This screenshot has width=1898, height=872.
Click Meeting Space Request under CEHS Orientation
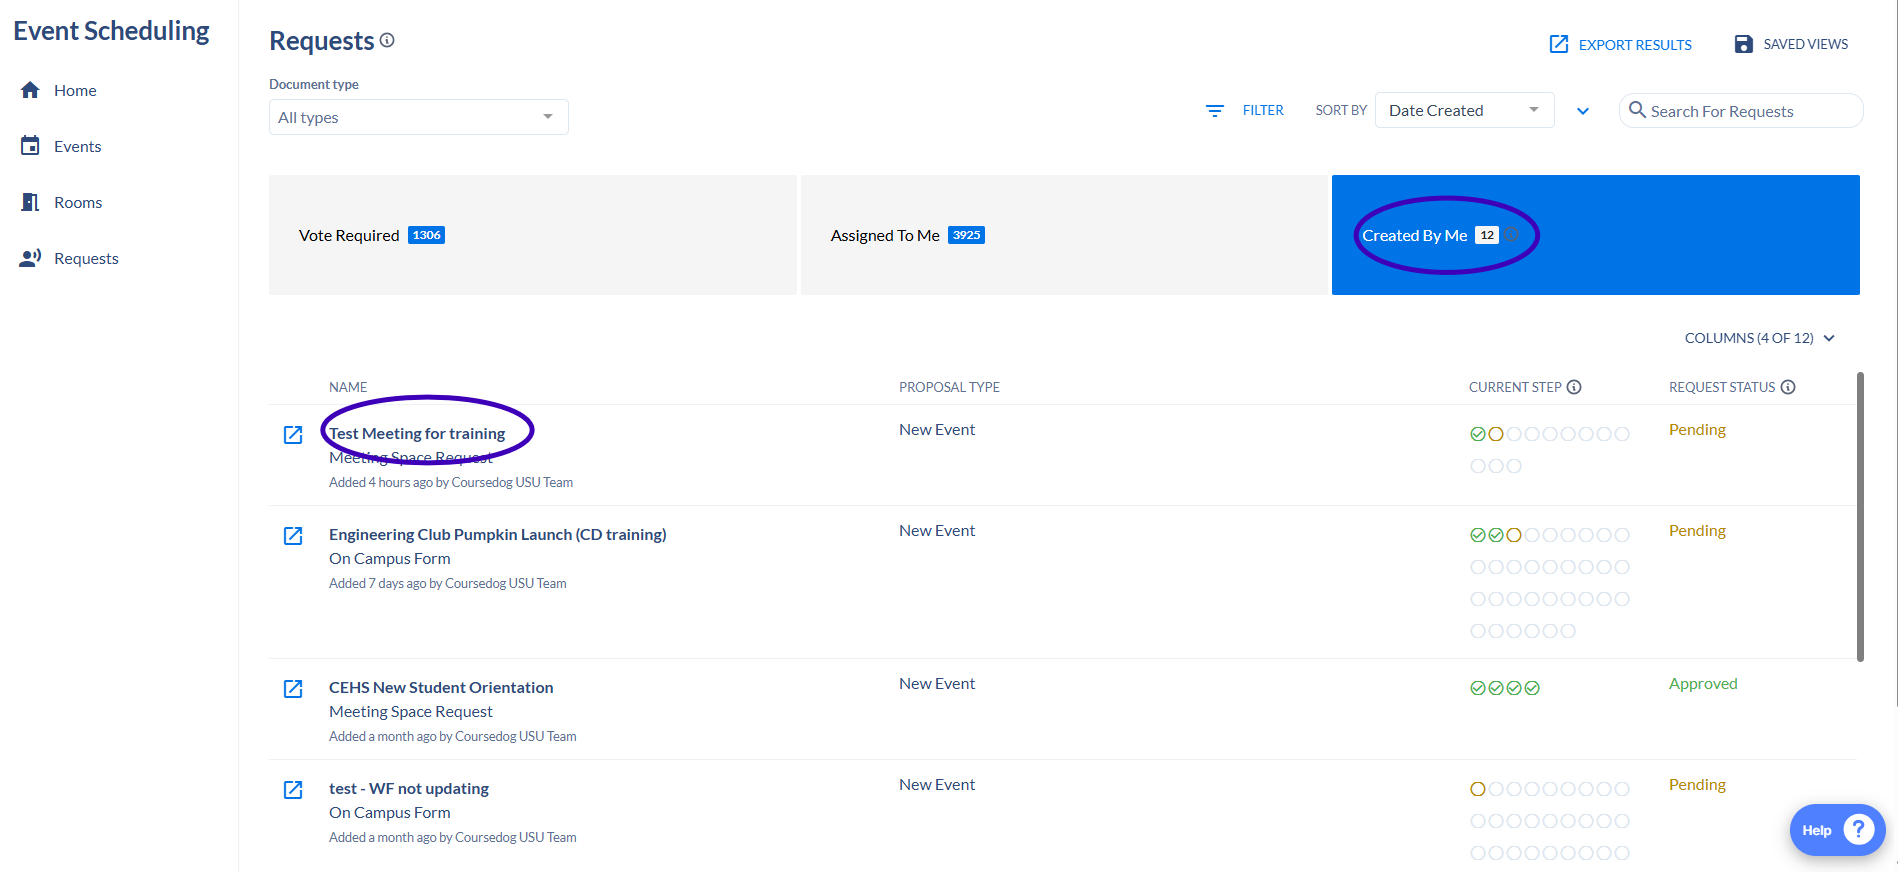[x=411, y=711]
